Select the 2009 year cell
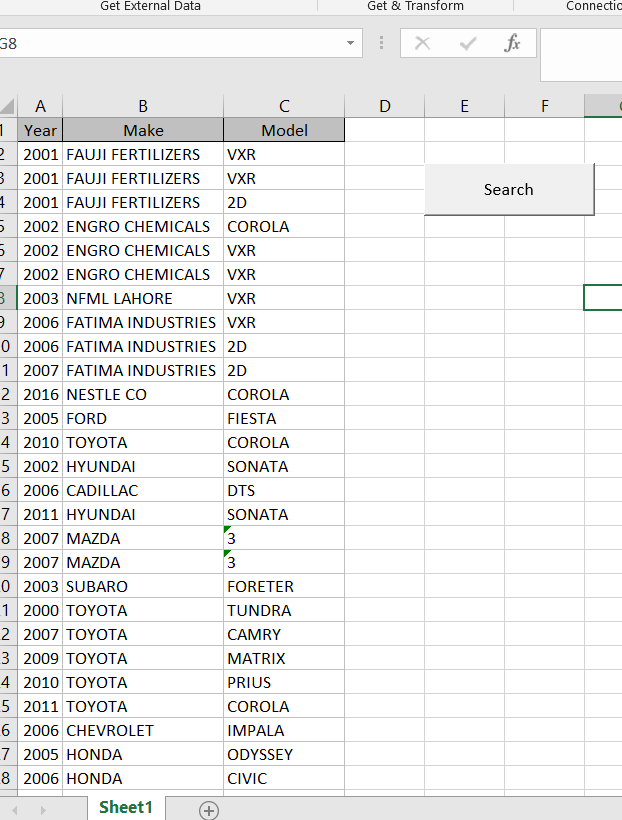Screen dimensions: 622x820 pyautogui.click(x=40, y=658)
